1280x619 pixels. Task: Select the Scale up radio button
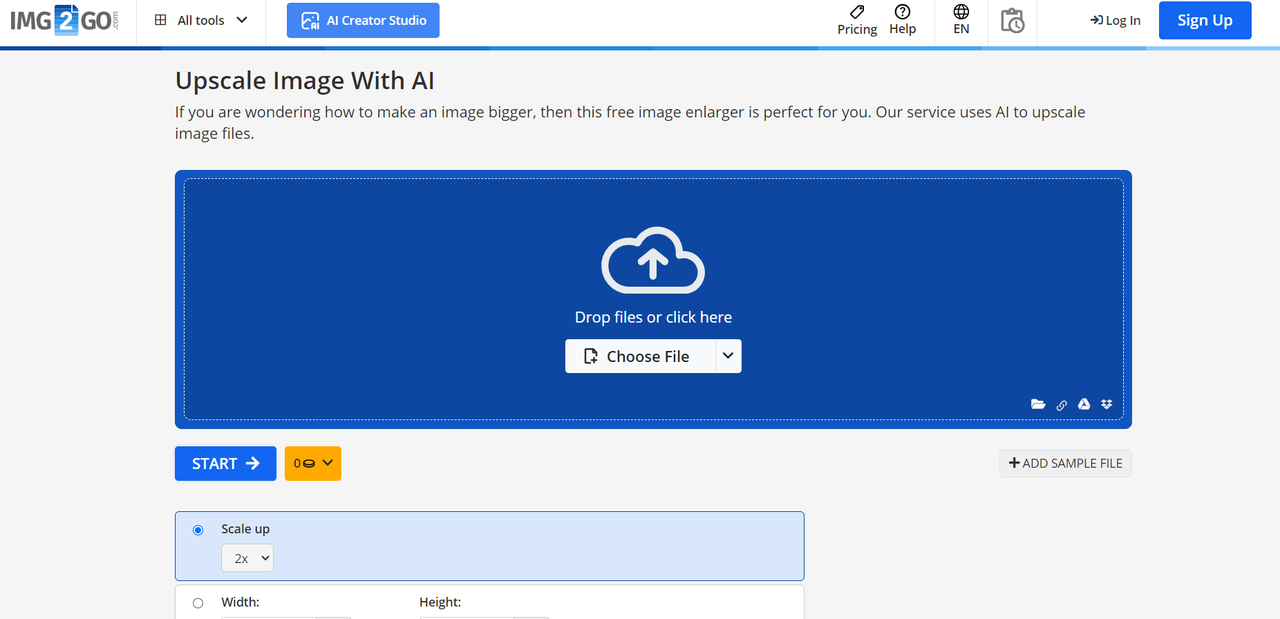click(x=198, y=530)
